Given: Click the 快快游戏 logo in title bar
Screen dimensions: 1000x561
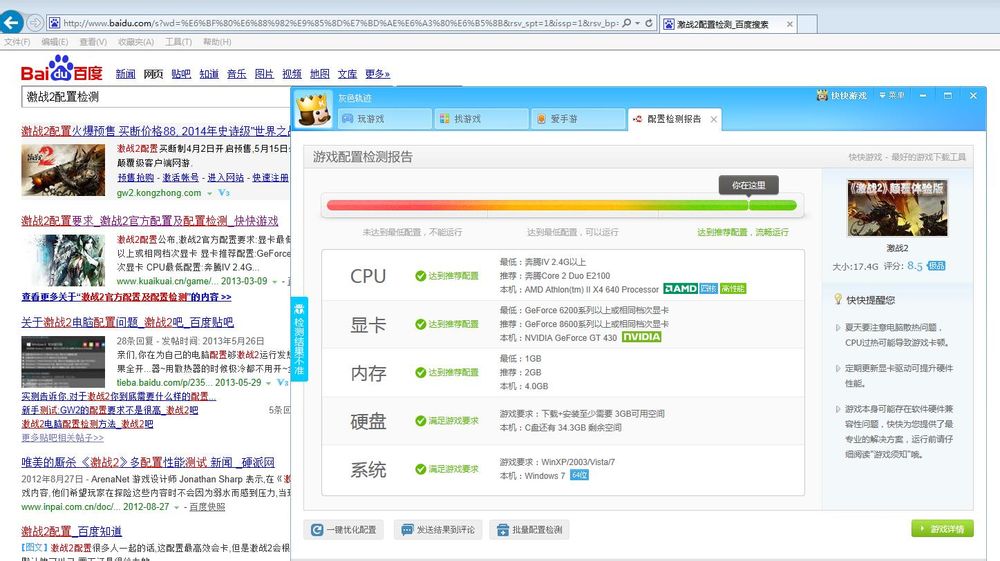Looking at the screenshot, I should coord(841,96).
